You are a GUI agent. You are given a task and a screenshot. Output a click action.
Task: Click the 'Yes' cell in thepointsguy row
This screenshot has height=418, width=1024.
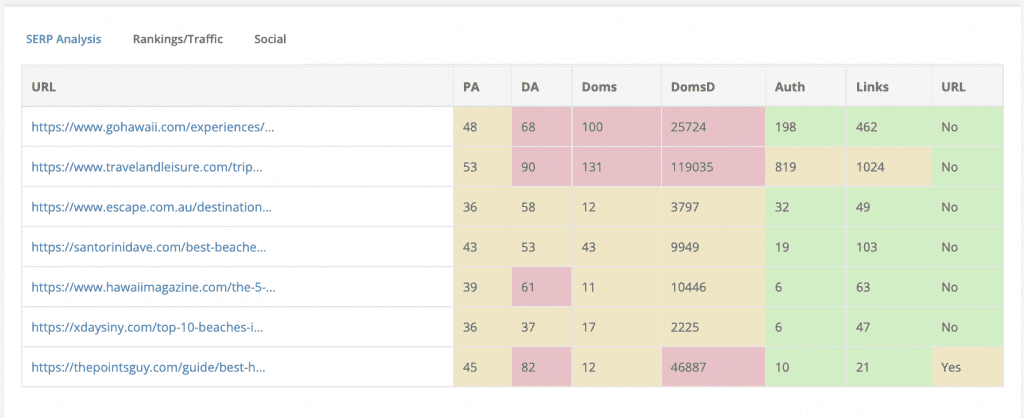(950, 367)
